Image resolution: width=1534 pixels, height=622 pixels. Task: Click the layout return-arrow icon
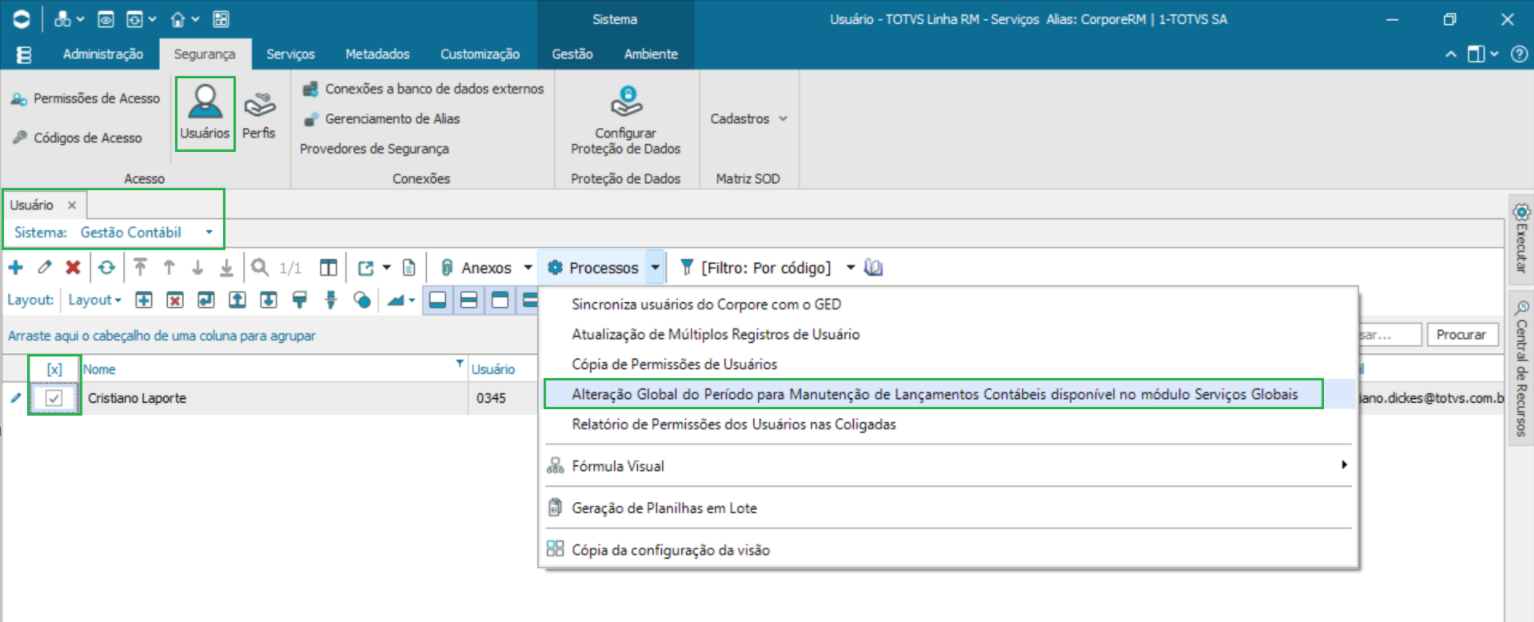(206, 299)
